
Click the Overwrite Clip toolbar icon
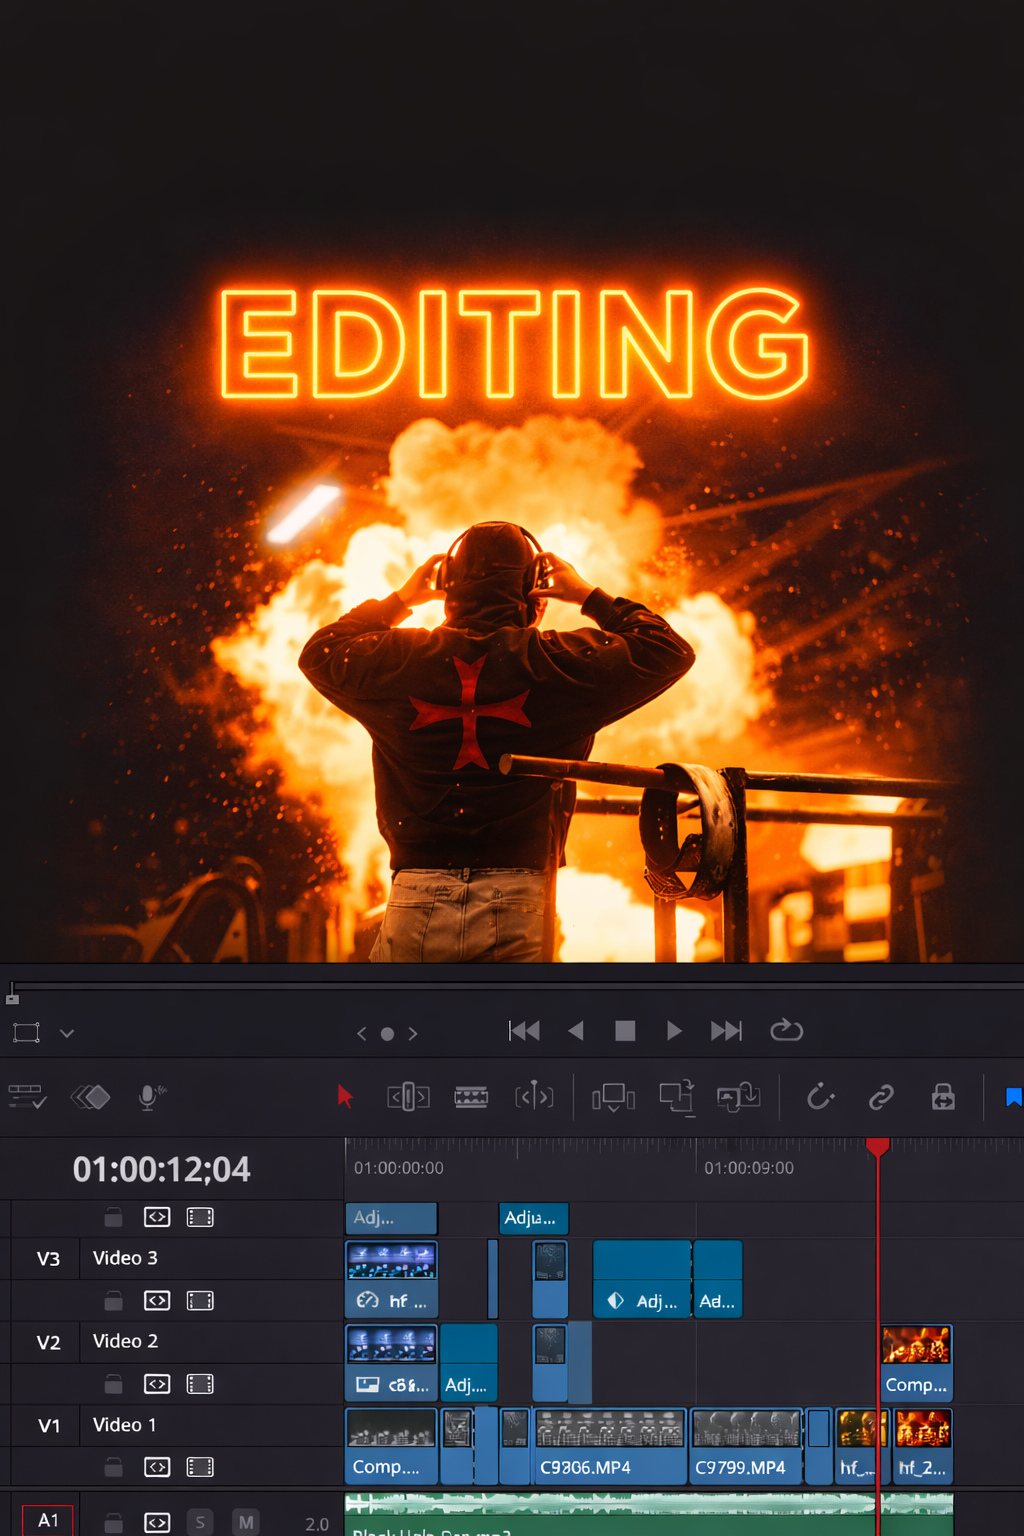[x=676, y=1097]
